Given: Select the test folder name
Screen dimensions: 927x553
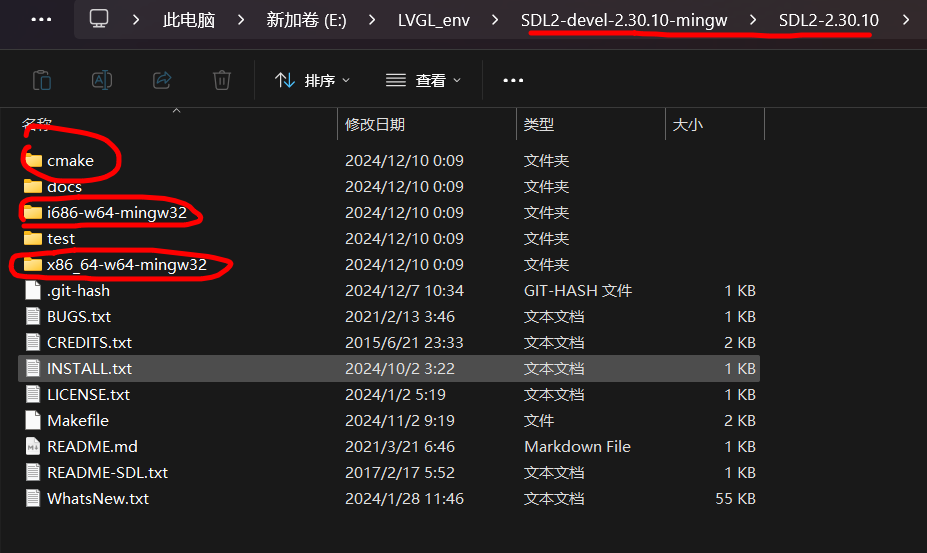Looking at the screenshot, I should 61,238.
